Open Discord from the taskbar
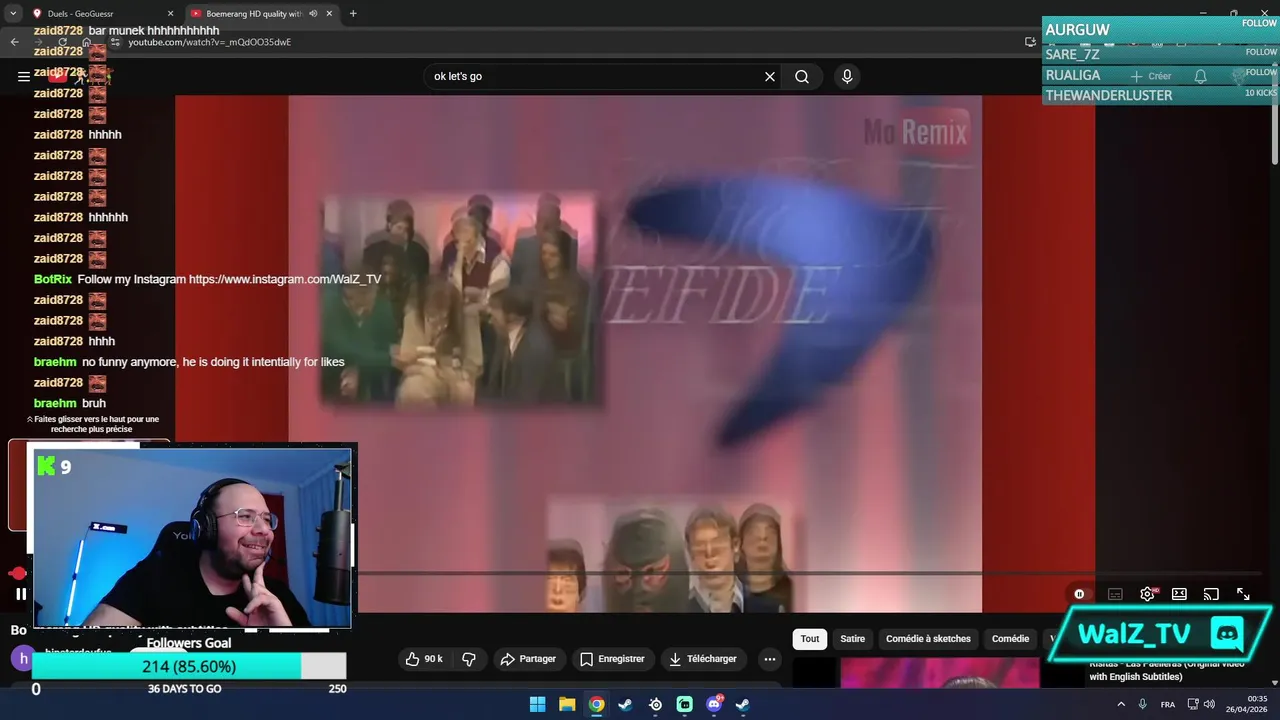 (714, 704)
